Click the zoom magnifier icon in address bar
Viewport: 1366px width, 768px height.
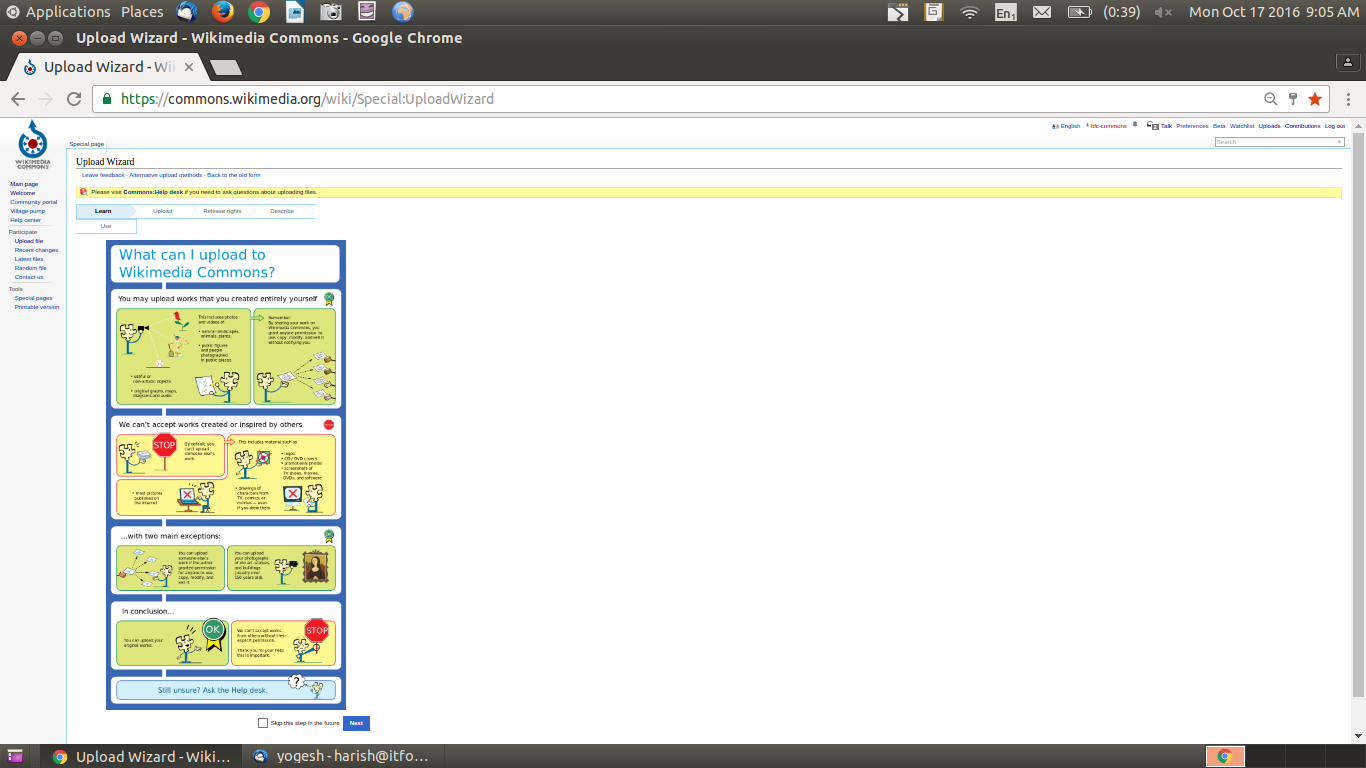tap(1271, 99)
